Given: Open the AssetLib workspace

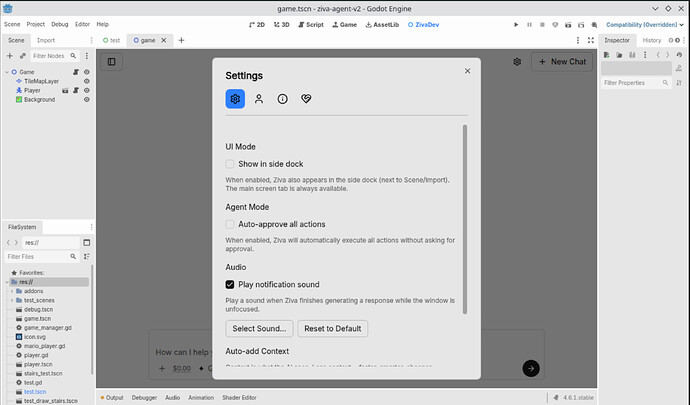Looking at the screenshot, I should [382, 25].
